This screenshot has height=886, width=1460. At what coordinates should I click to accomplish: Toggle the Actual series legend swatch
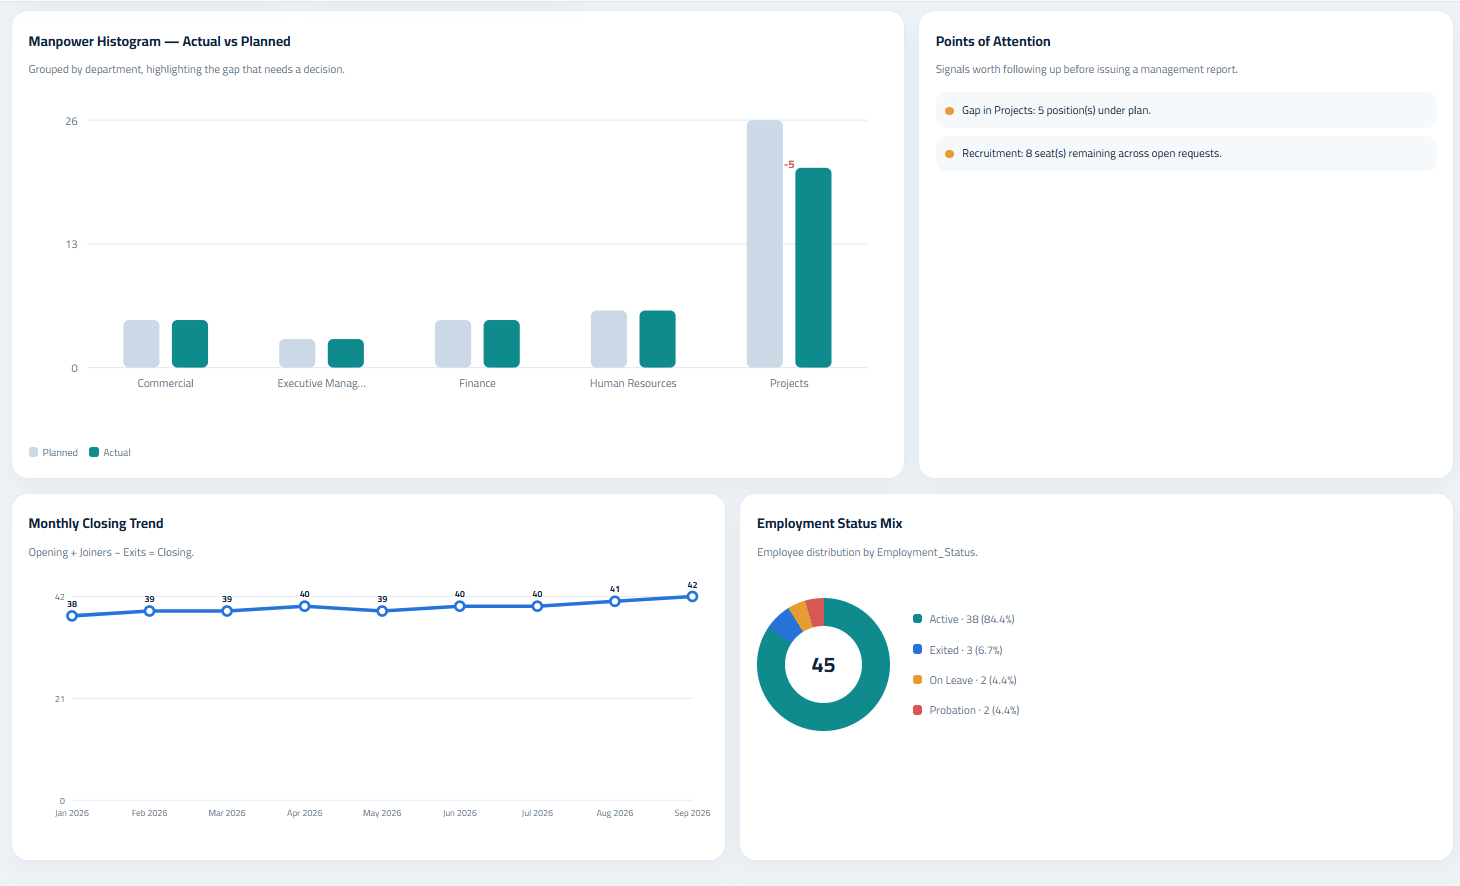pos(94,452)
